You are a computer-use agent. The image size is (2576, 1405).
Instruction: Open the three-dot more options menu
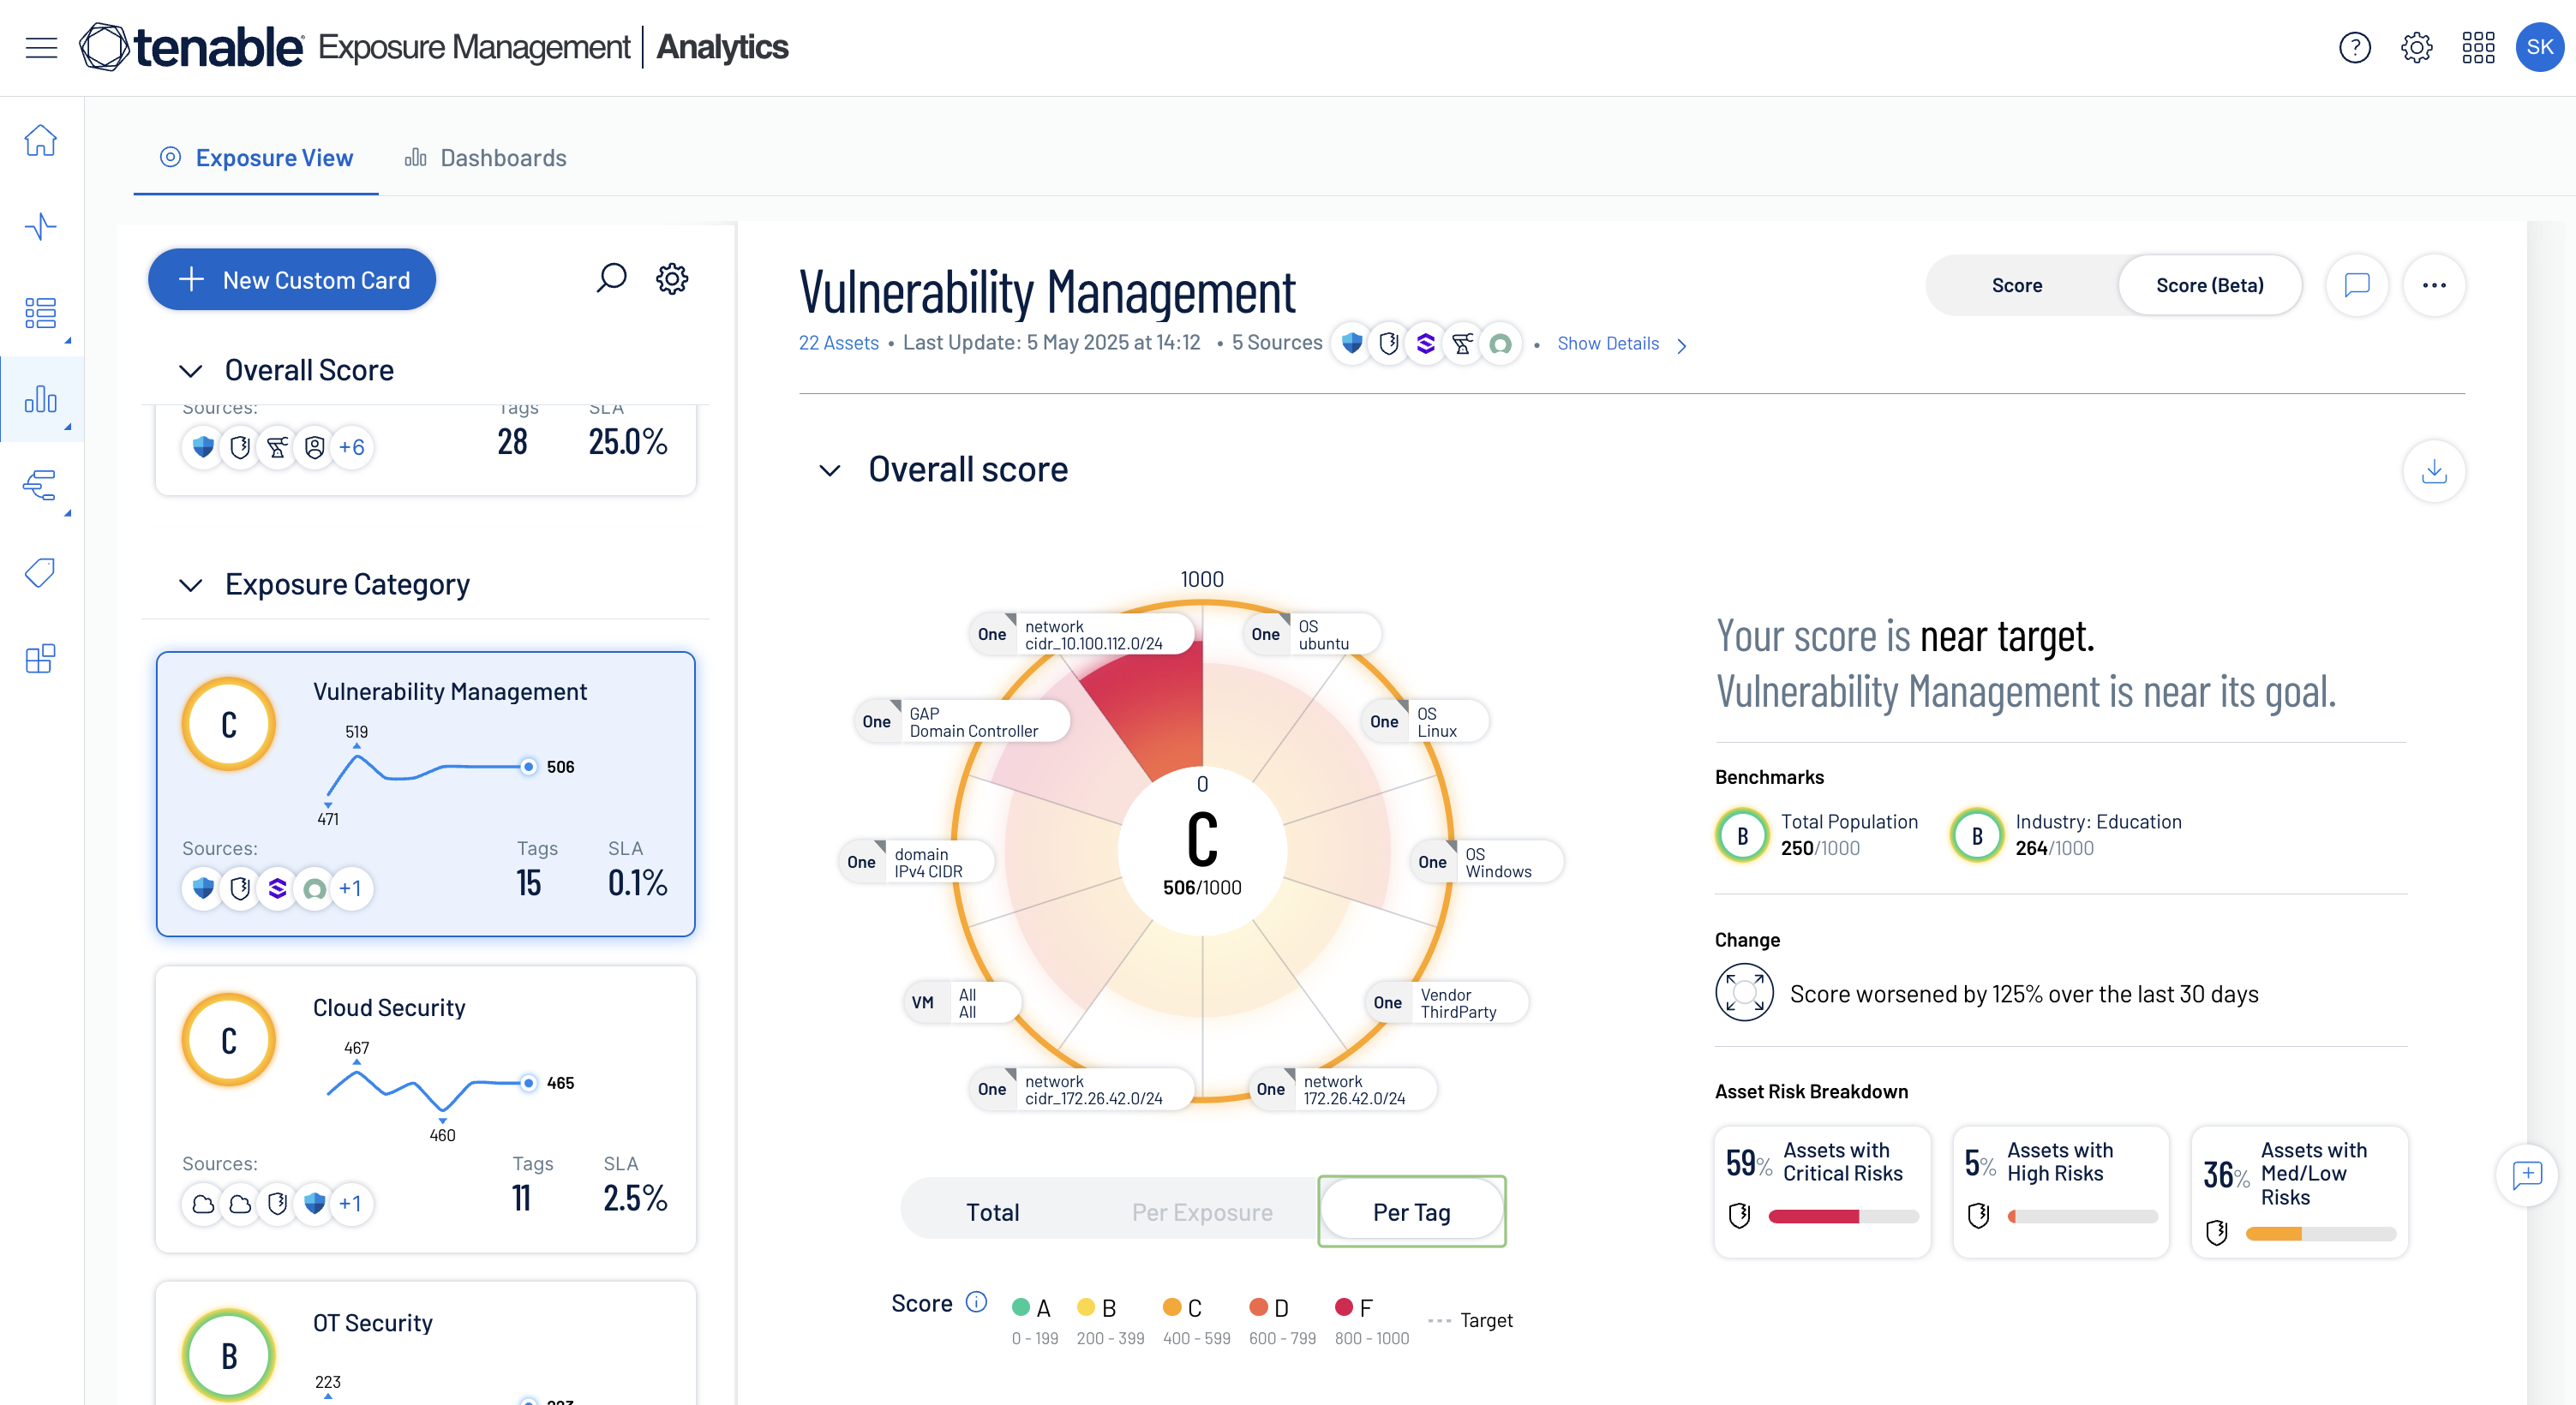click(x=2433, y=285)
